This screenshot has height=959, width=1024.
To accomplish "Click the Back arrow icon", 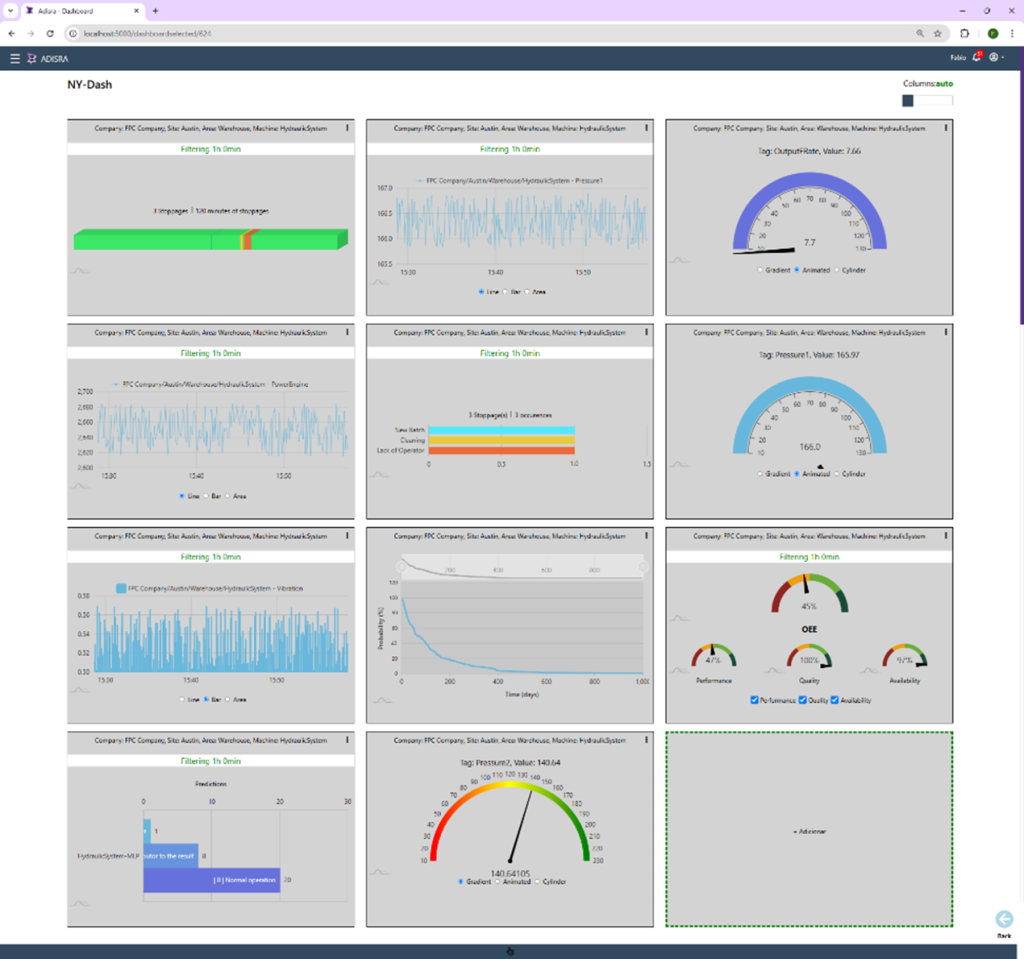I will pyautogui.click(x=1004, y=920).
